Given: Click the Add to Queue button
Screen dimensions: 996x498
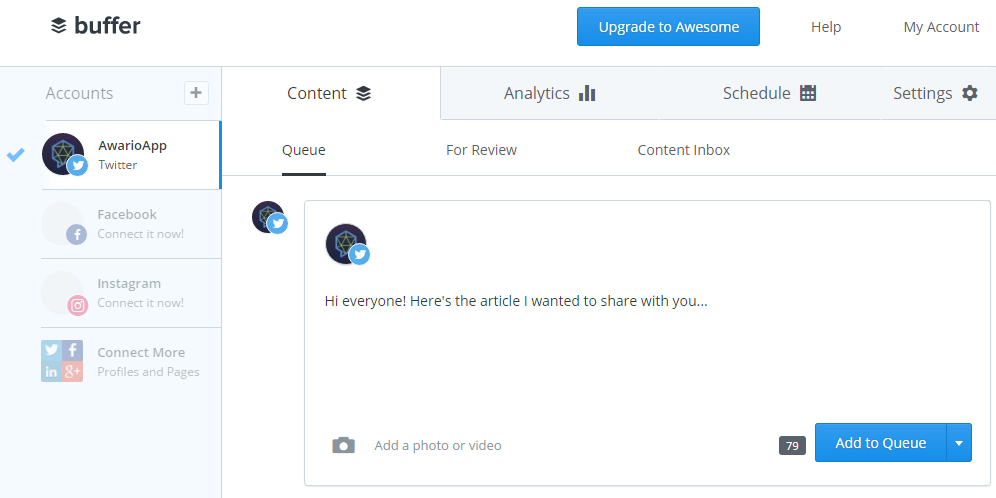Looking at the screenshot, I should tap(880, 443).
